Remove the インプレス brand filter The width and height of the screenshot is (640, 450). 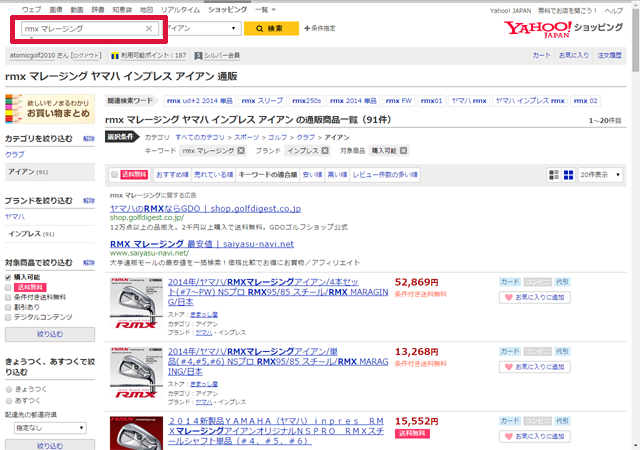[325, 151]
